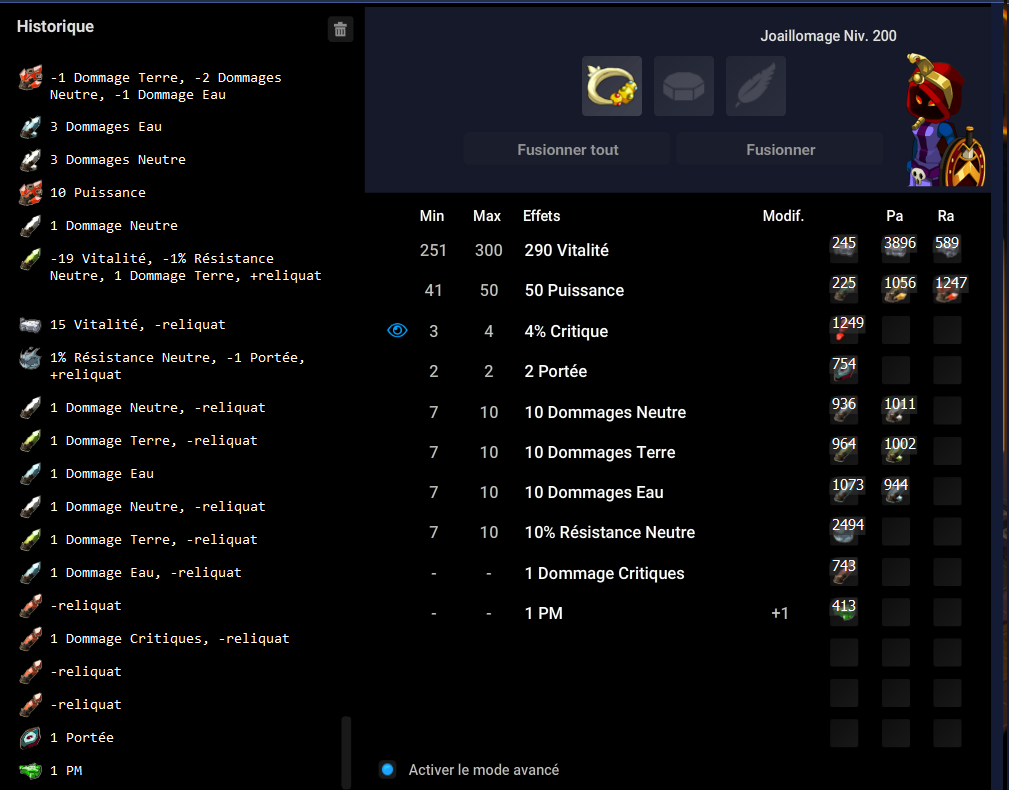Click the Fusionner button

pos(781,150)
